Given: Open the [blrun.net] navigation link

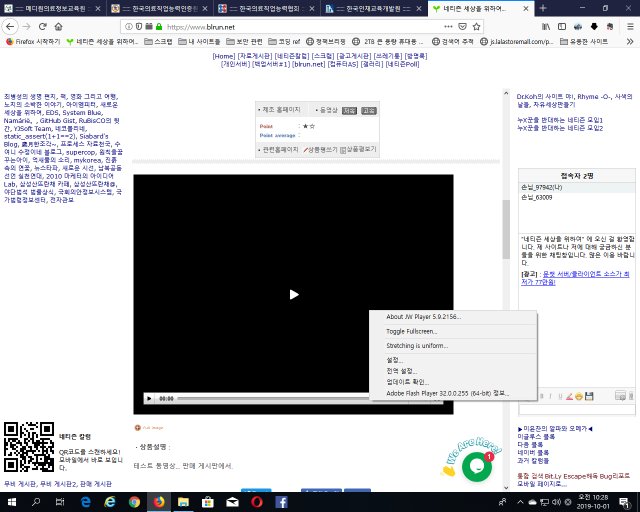Looking at the screenshot, I should pyautogui.click(x=309, y=64).
